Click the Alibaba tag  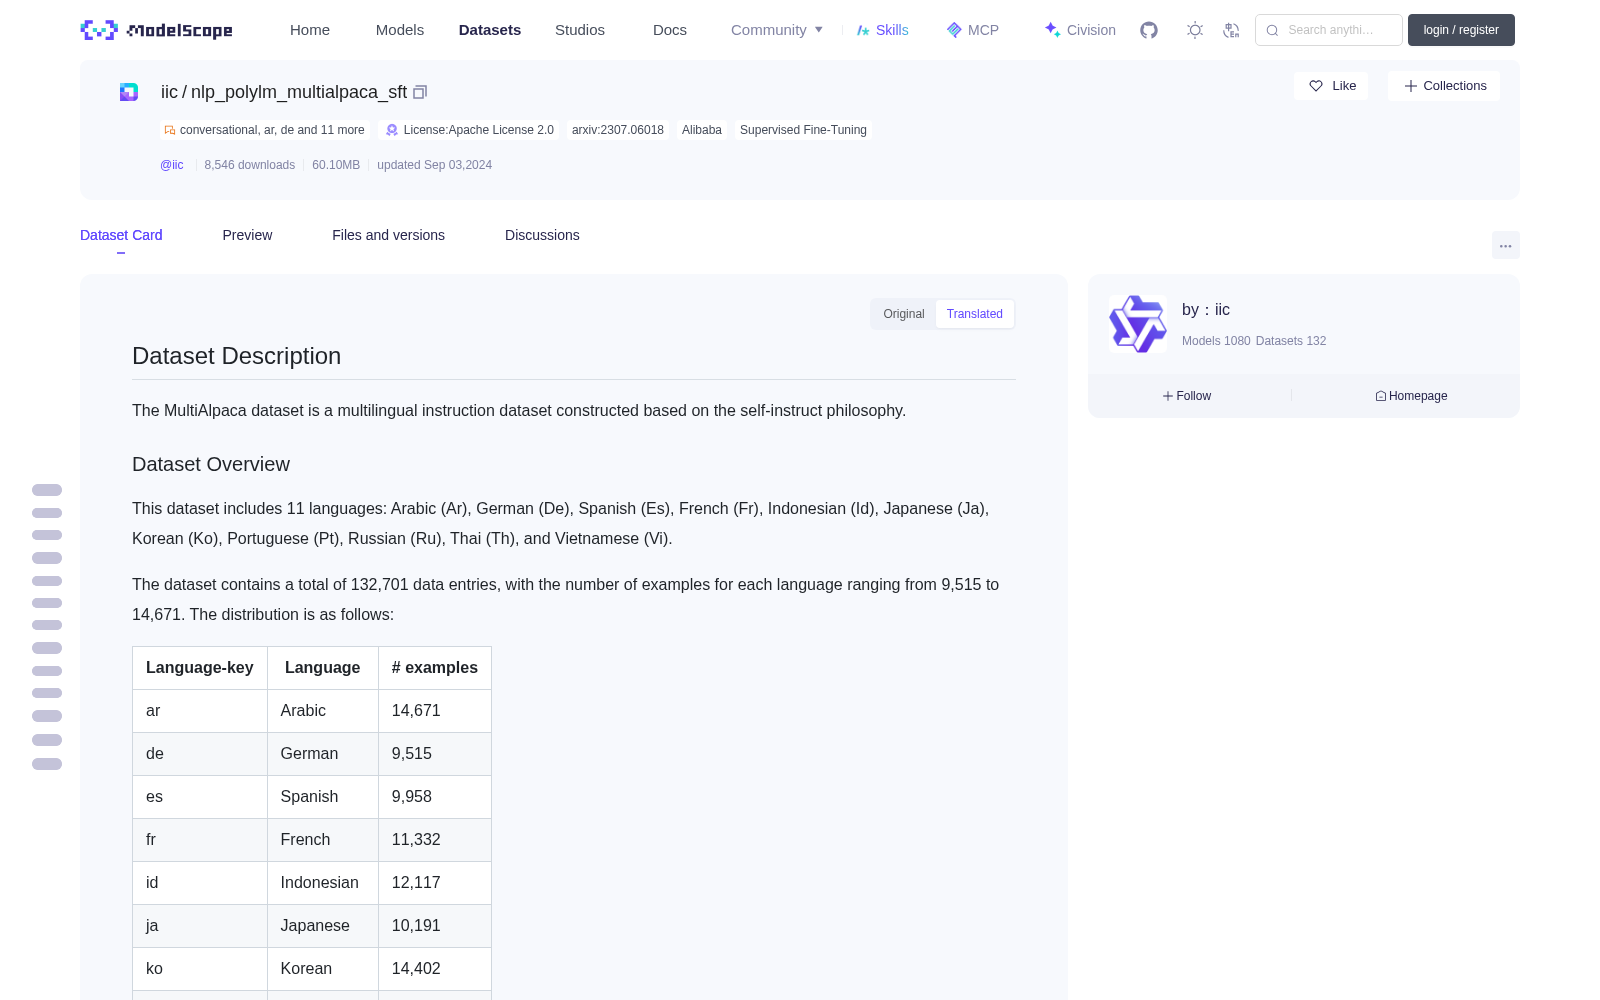pyautogui.click(x=702, y=130)
